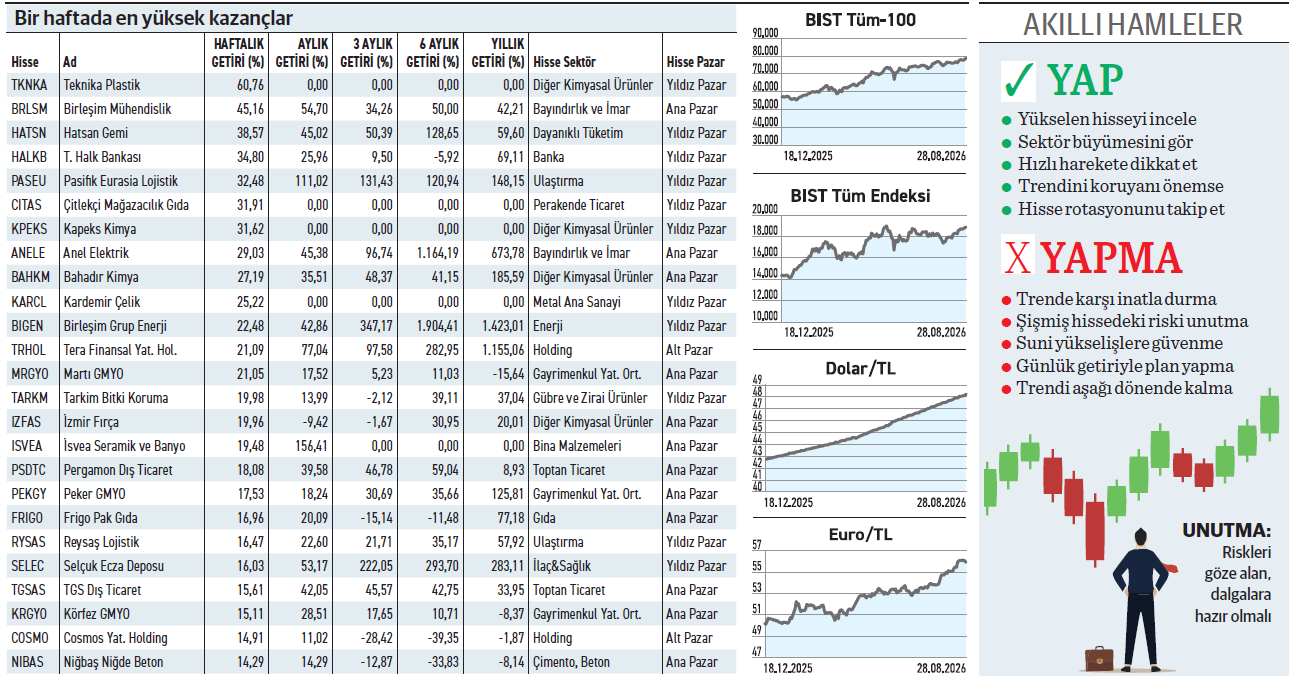
Task: Click the AKILLI HAMLELER heading
Action: click(x=1133, y=24)
